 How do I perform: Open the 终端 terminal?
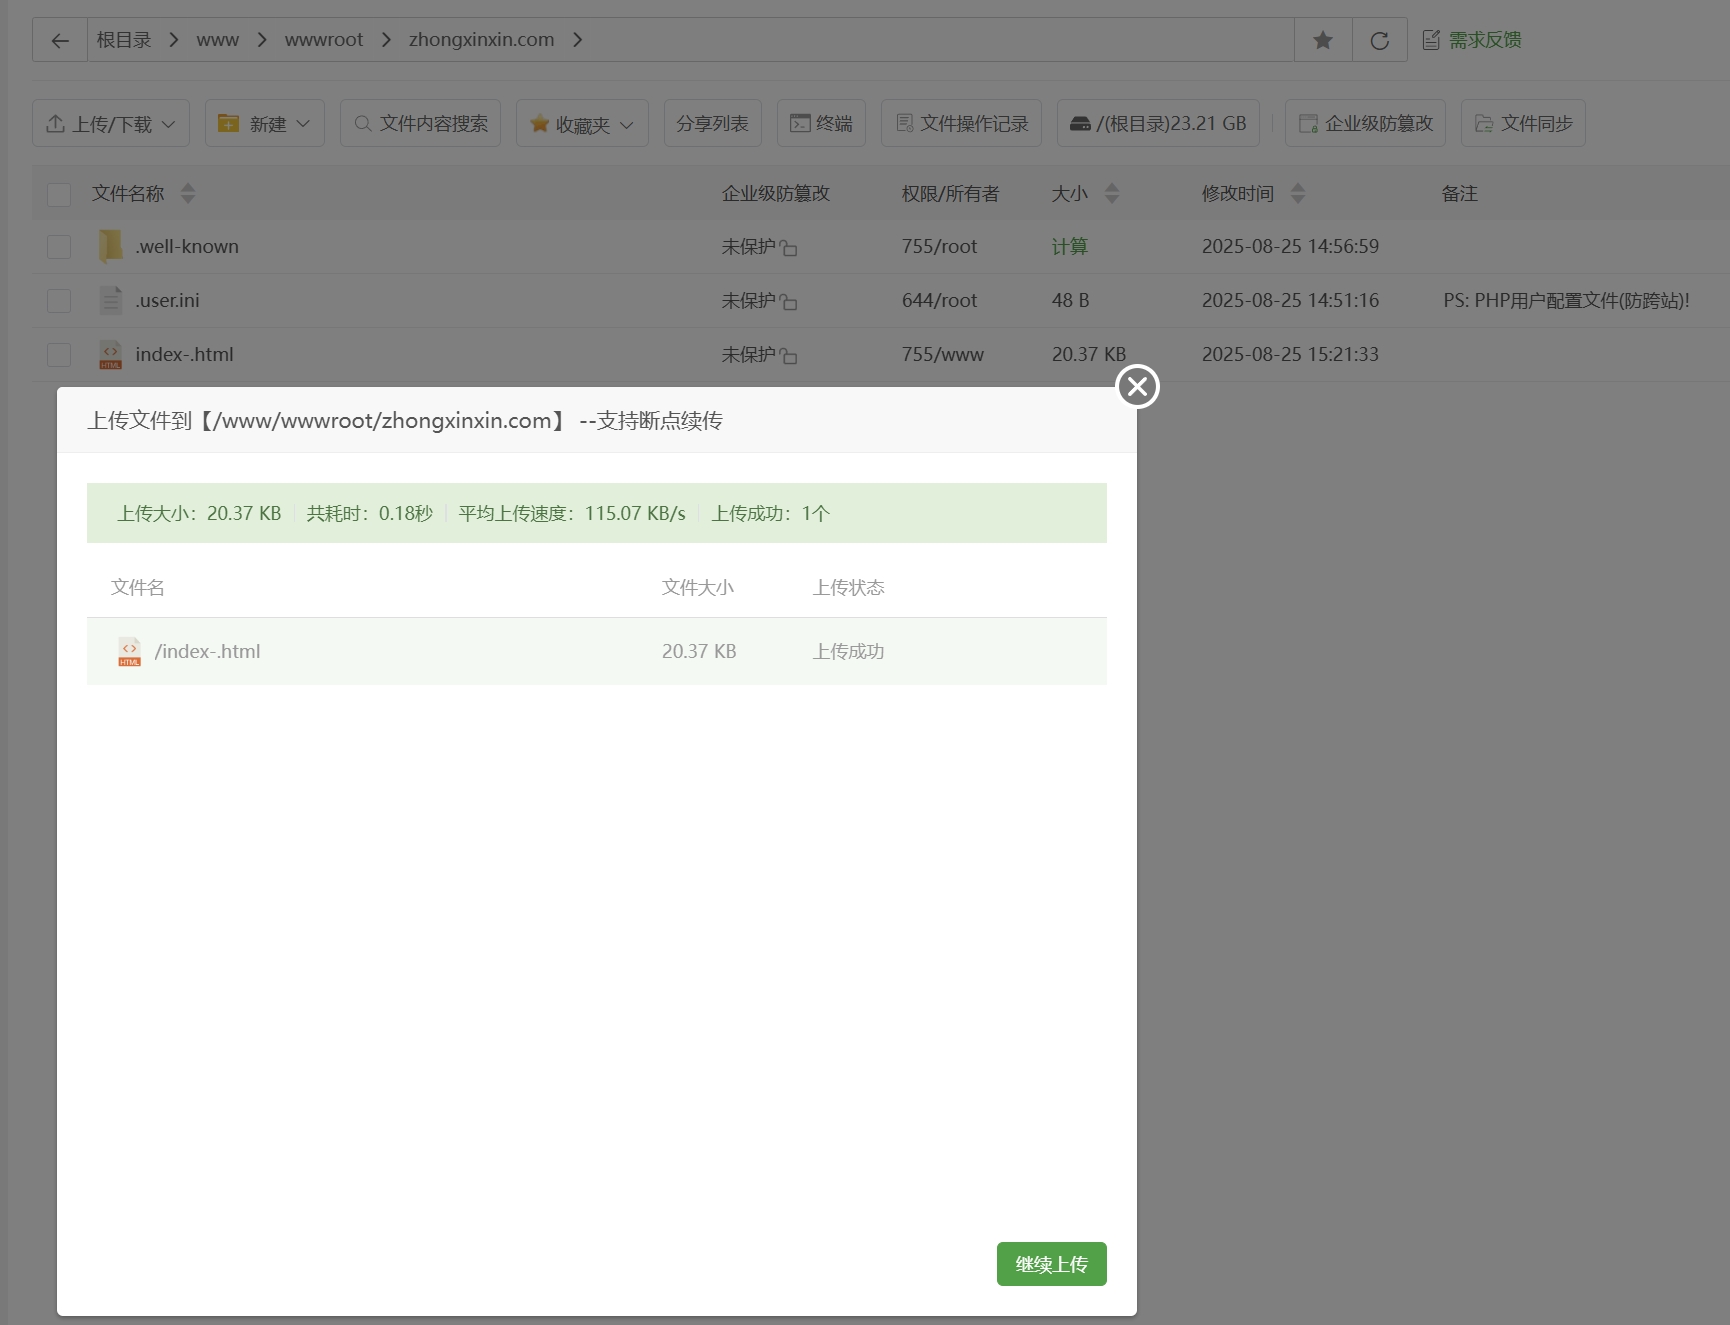[x=821, y=123]
